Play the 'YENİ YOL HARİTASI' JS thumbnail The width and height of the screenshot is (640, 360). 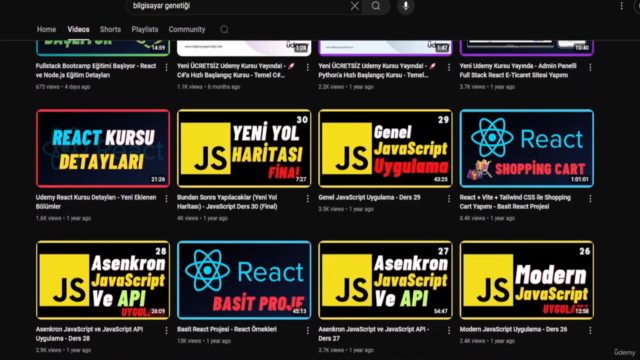click(x=244, y=148)
